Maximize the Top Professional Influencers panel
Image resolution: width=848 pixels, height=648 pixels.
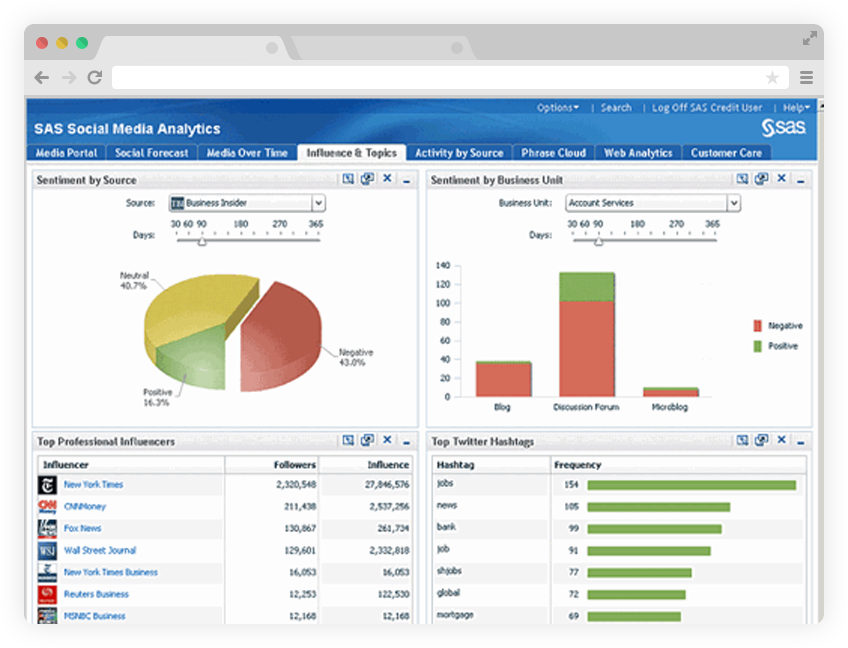click(x=348, y=440)
